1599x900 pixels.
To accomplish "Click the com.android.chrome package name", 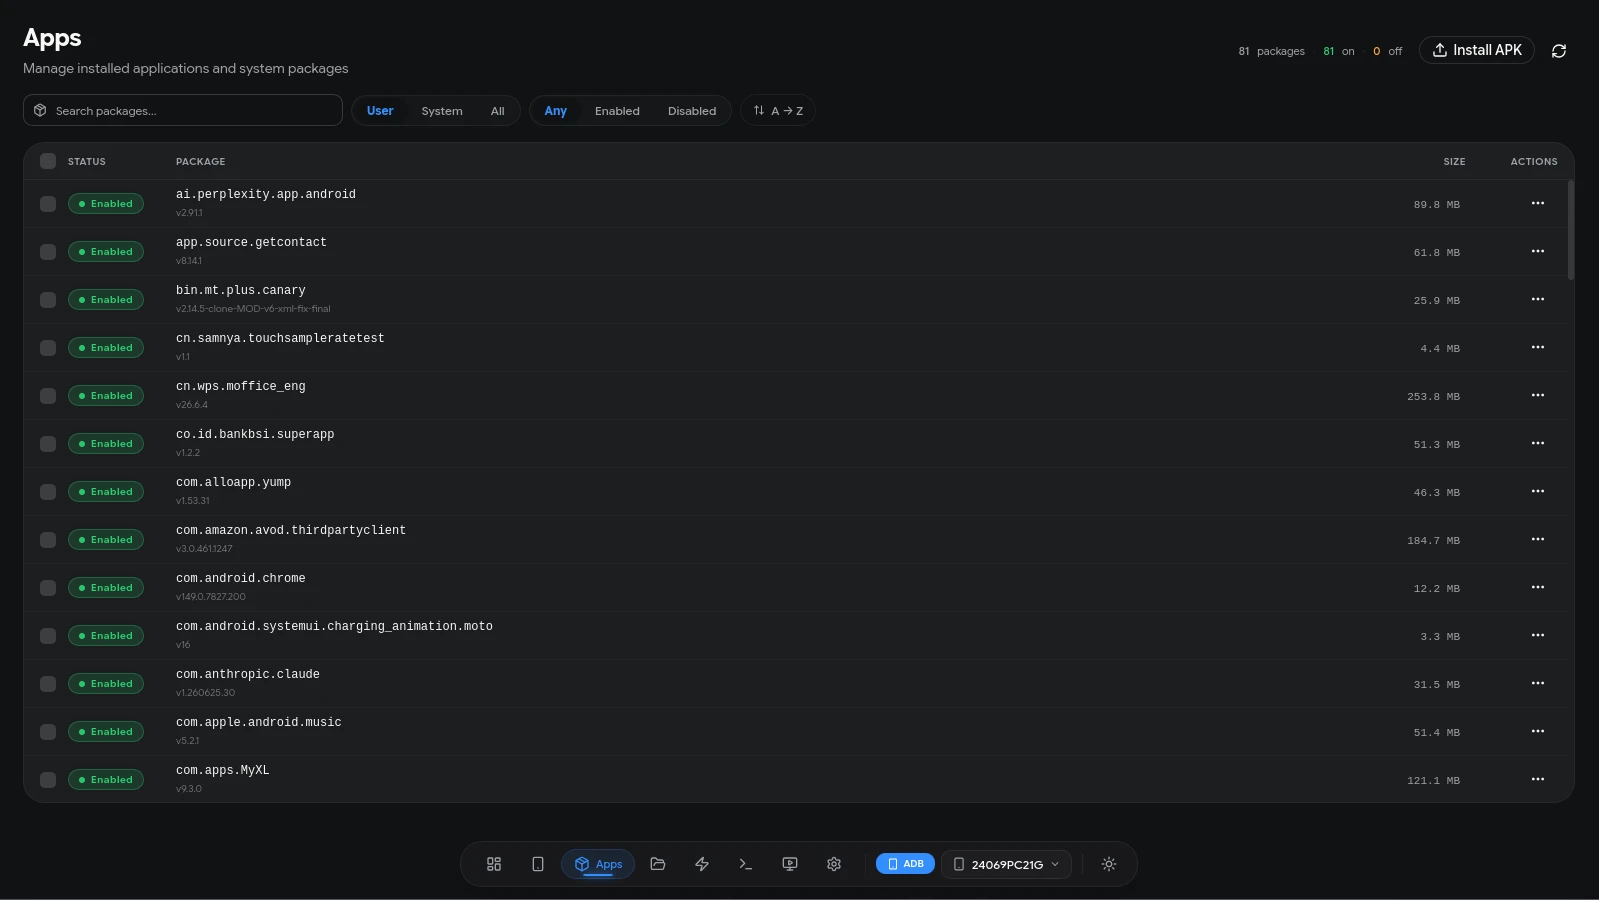I will pos(241,578).
